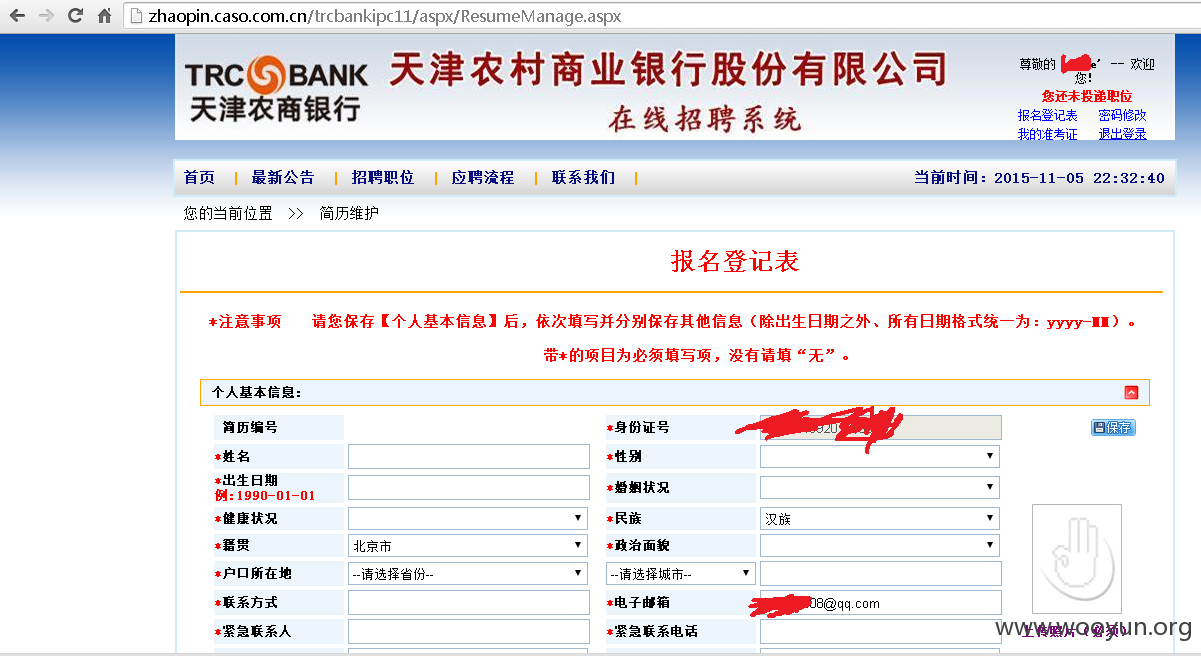Open the 婚姻状况 marital status dropdown
Image resolution: width=1201 pixels, height=656 pixels.
coord(880,488)
